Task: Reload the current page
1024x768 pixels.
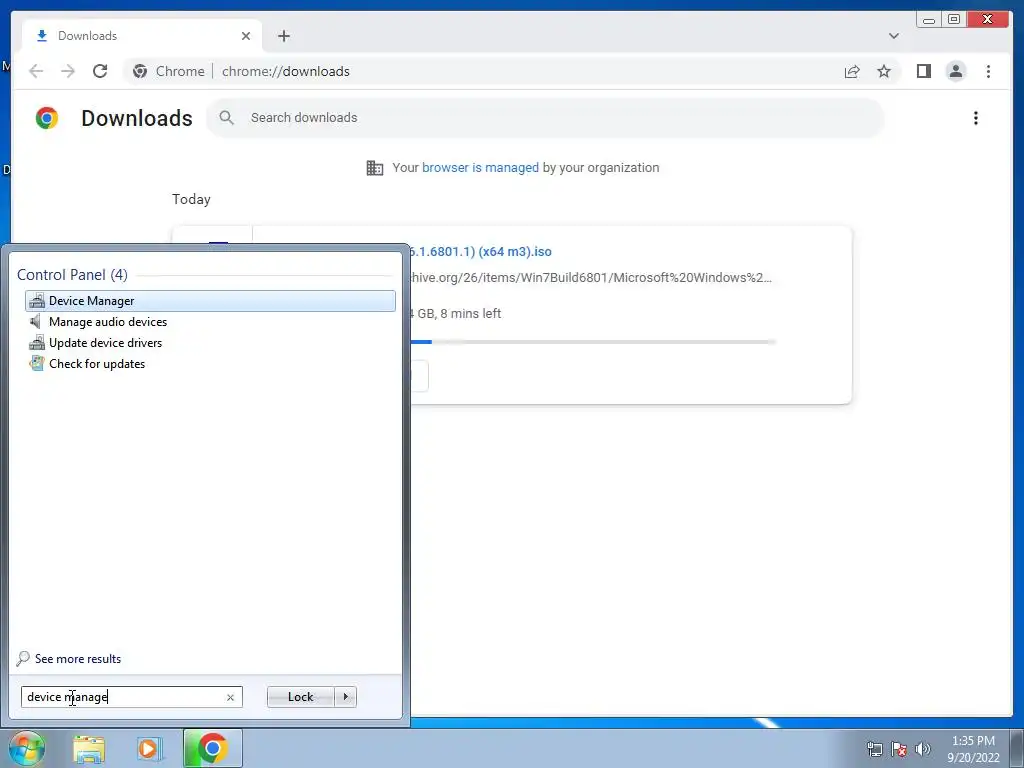Action: (100, 71)
